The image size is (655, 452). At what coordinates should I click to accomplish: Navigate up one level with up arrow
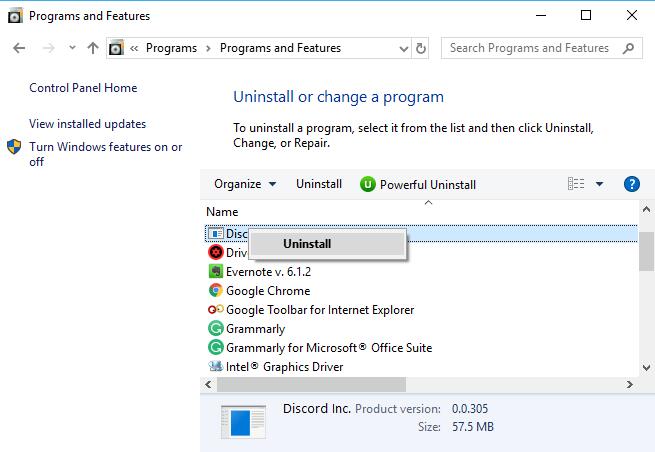pyautogui.click(x=93, y=48)
